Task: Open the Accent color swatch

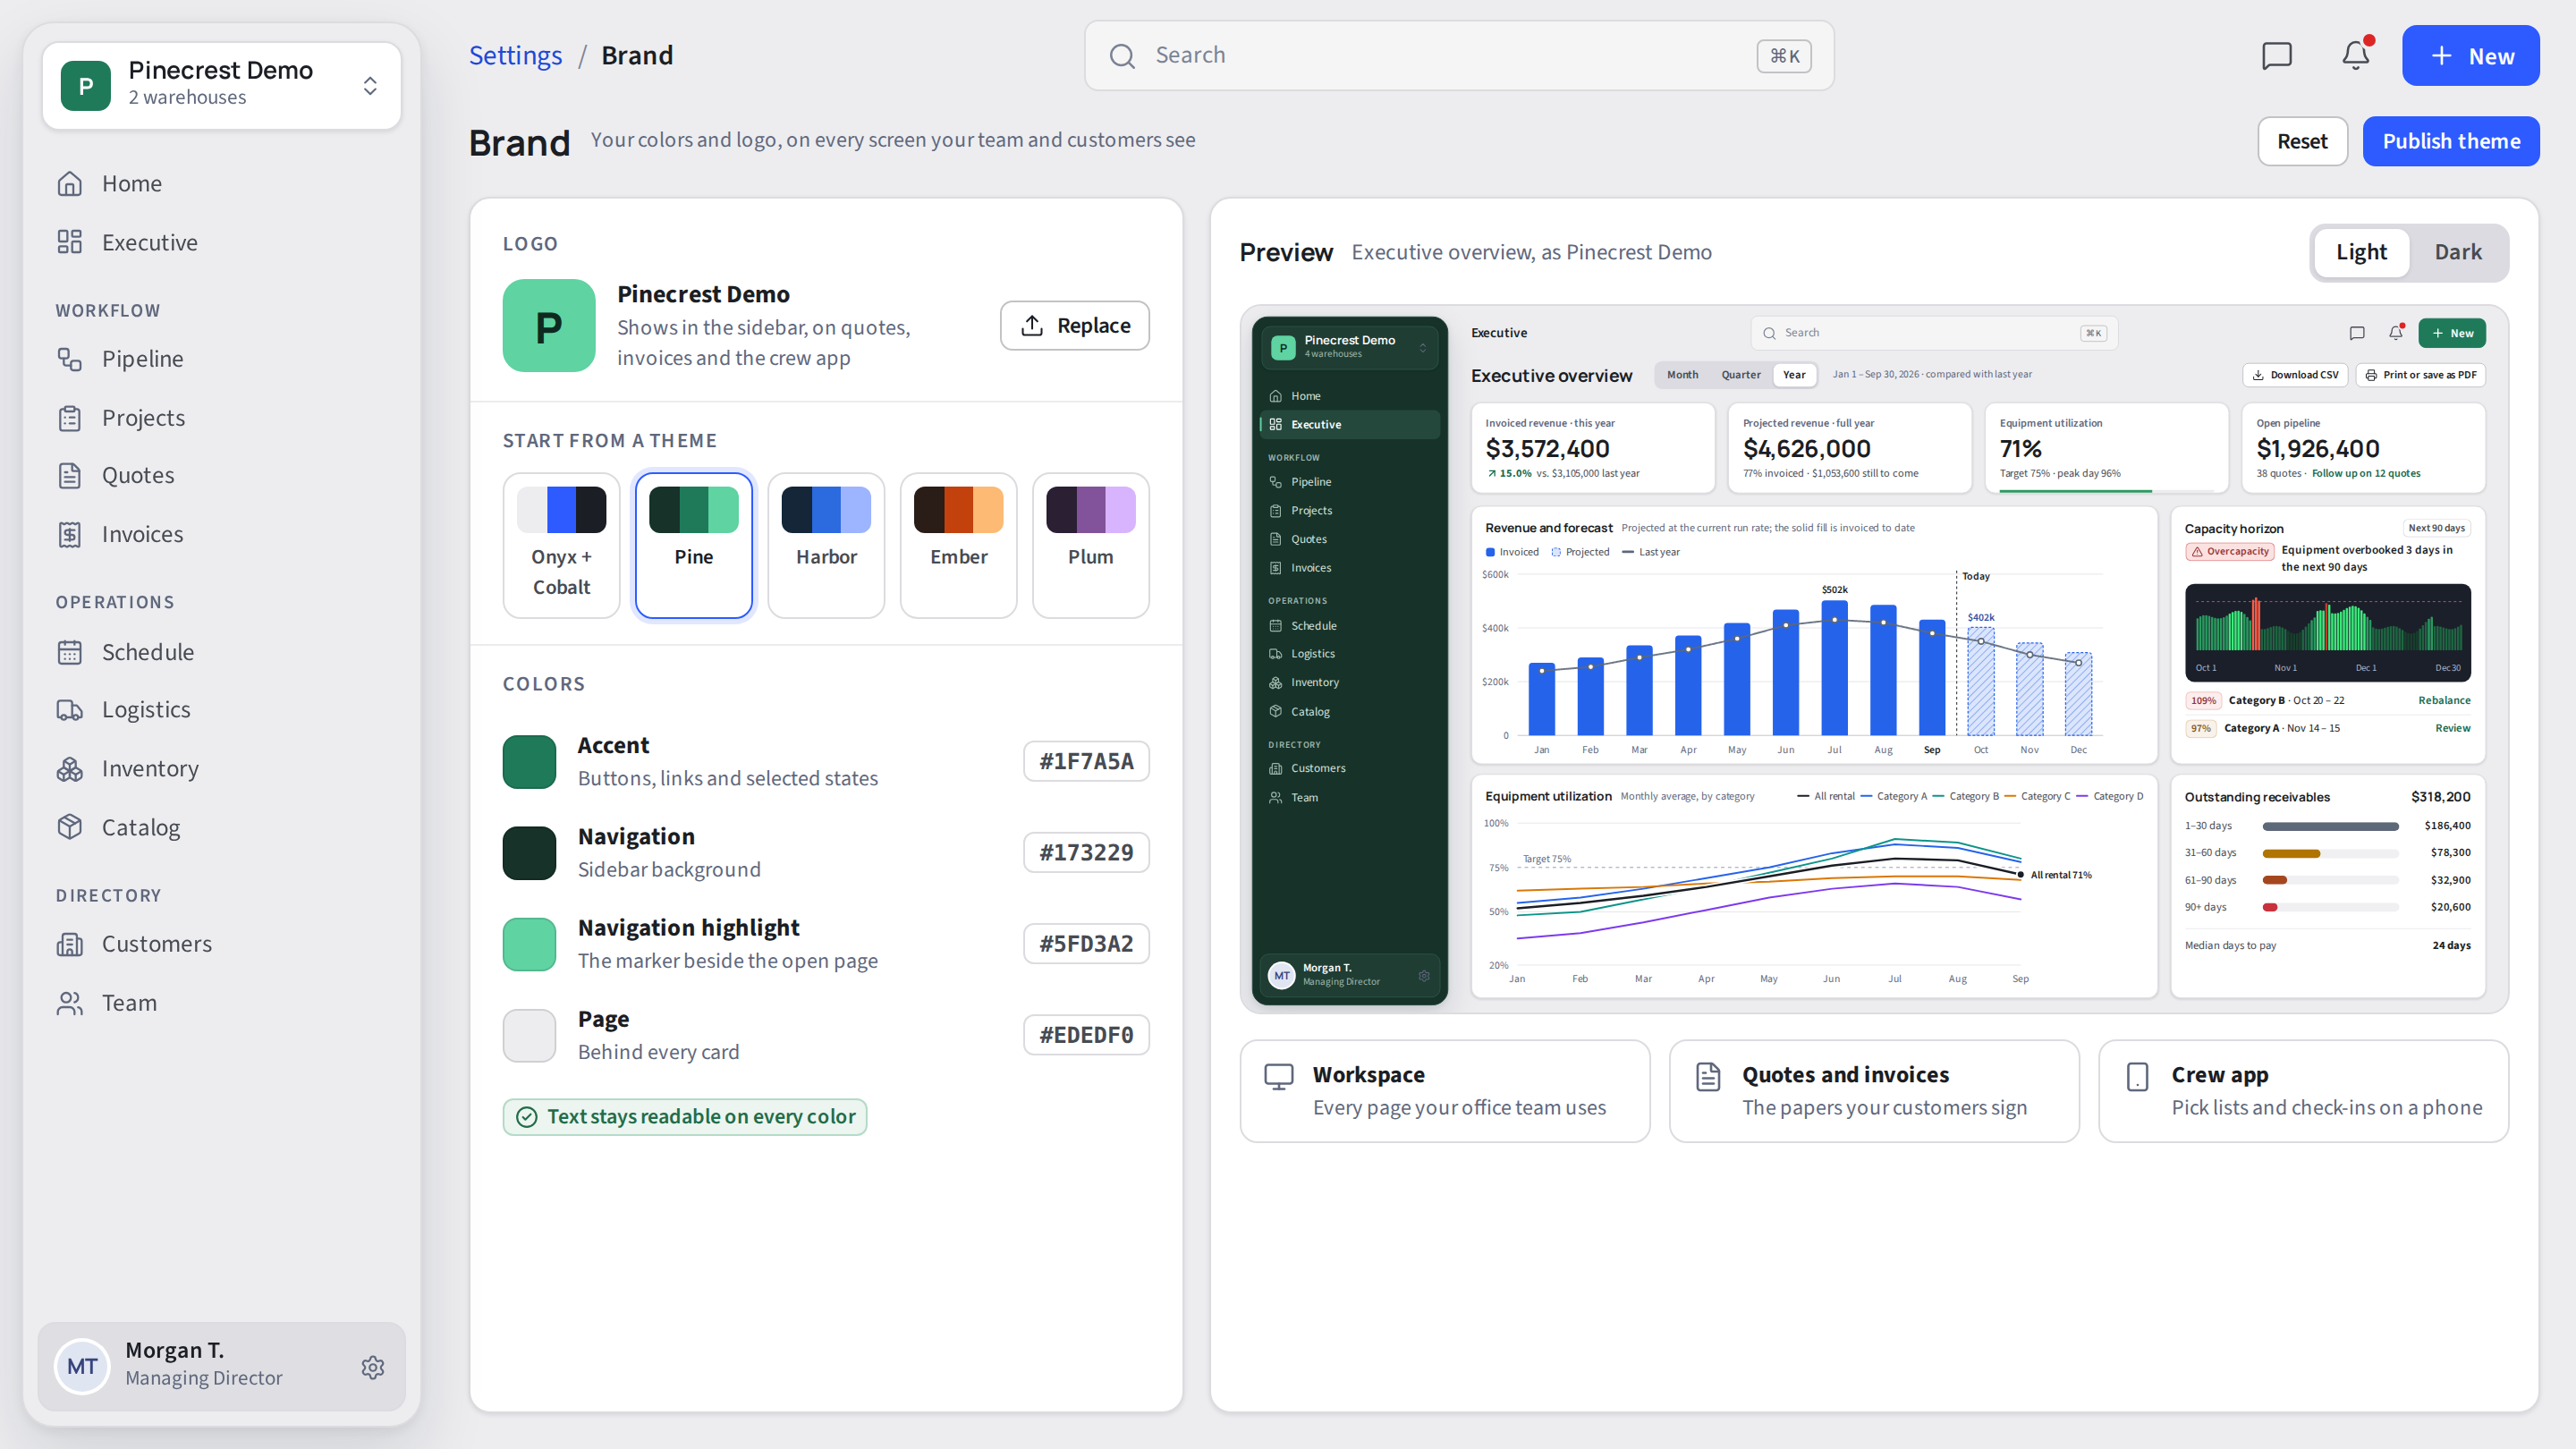Action: [529, 762]
